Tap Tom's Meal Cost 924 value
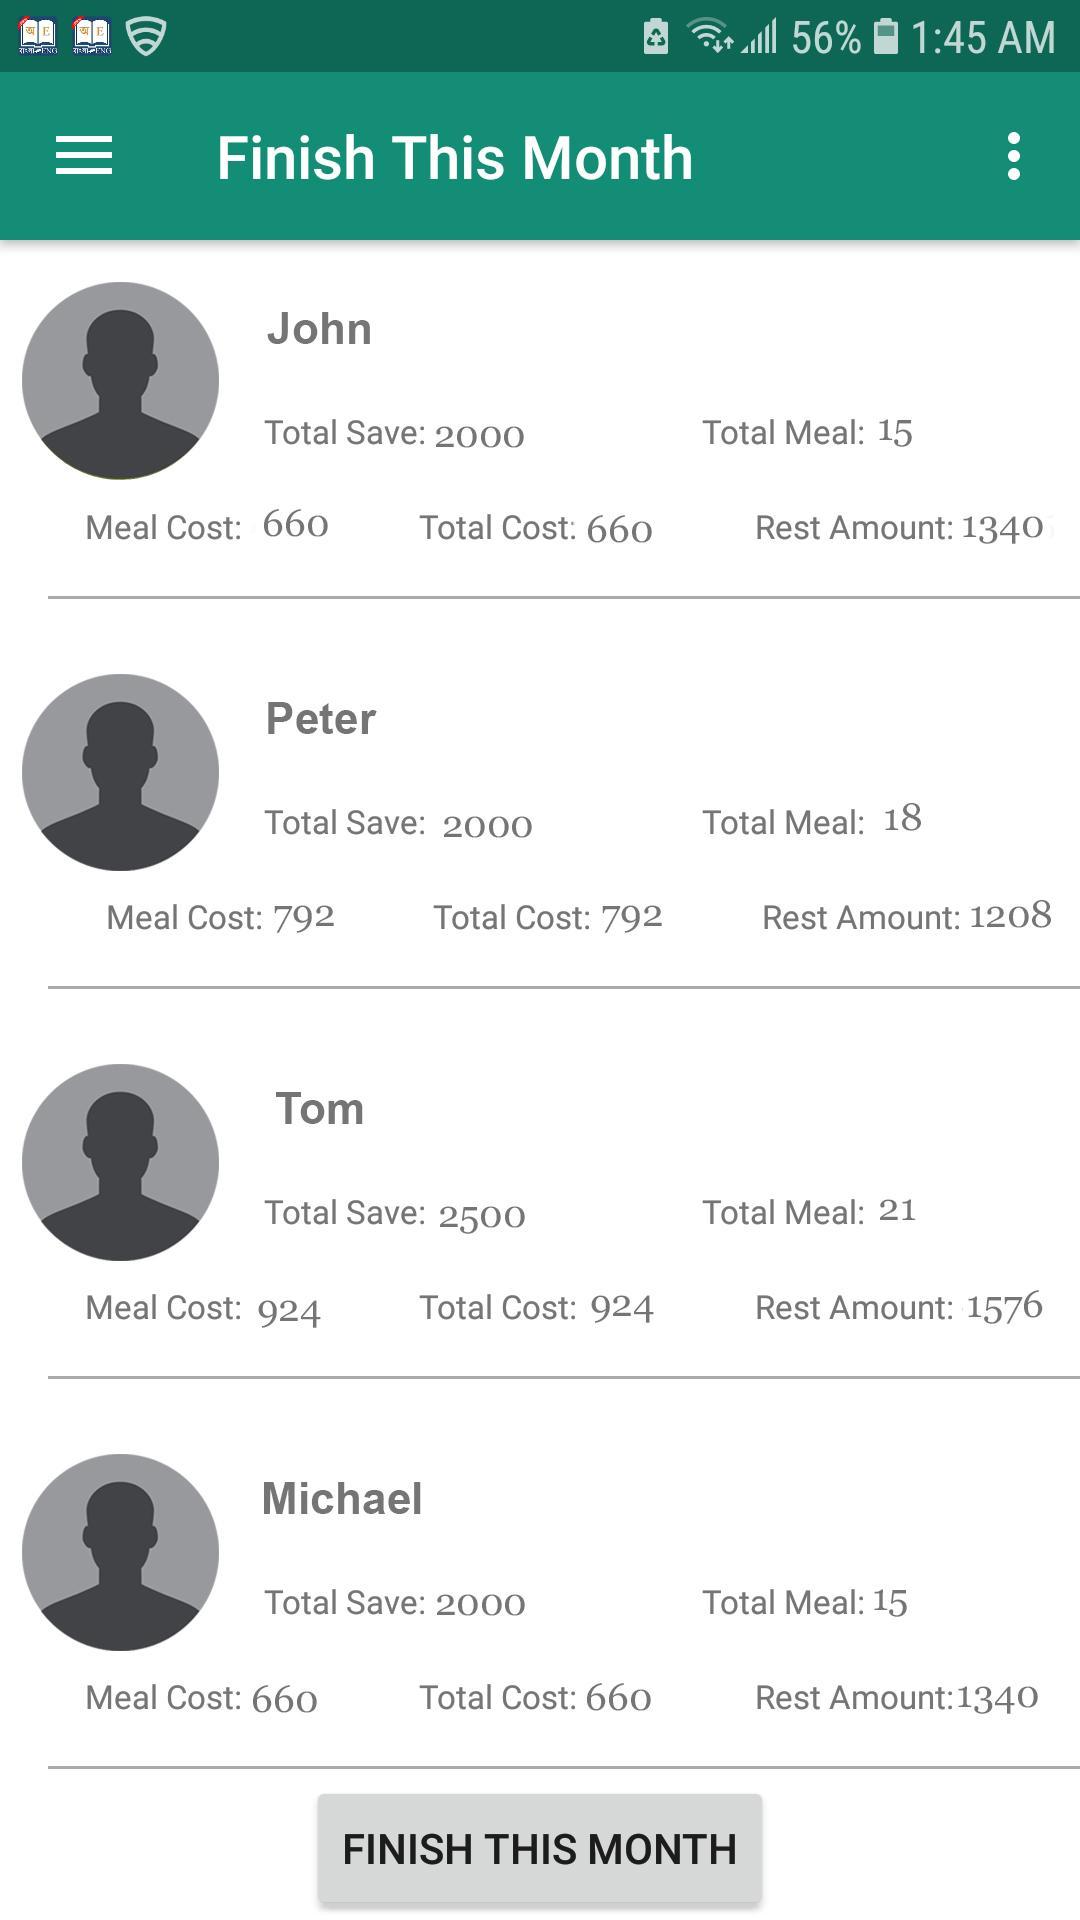Image resolution: width=1080 pixels, height=1920 pixels. (x=289, y=1310)
